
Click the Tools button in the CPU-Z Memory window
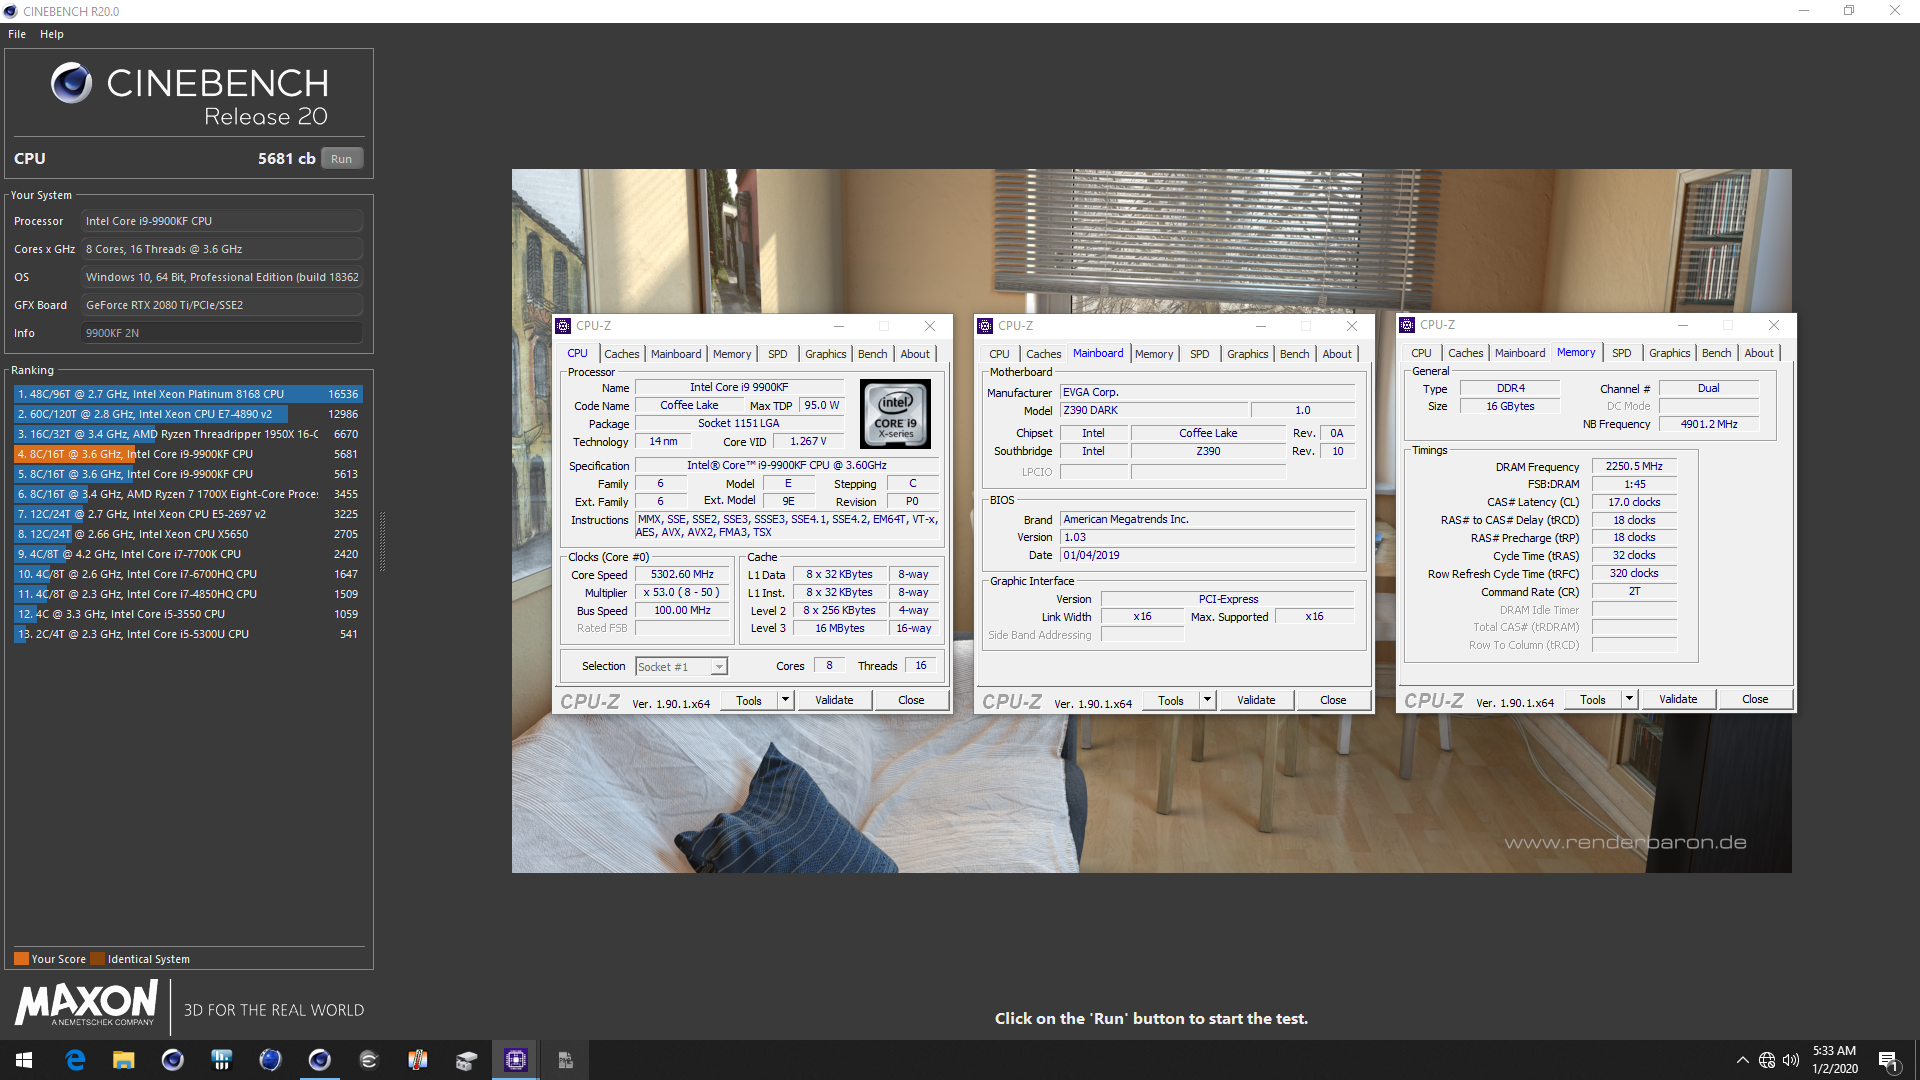[x=1592, y=699]
